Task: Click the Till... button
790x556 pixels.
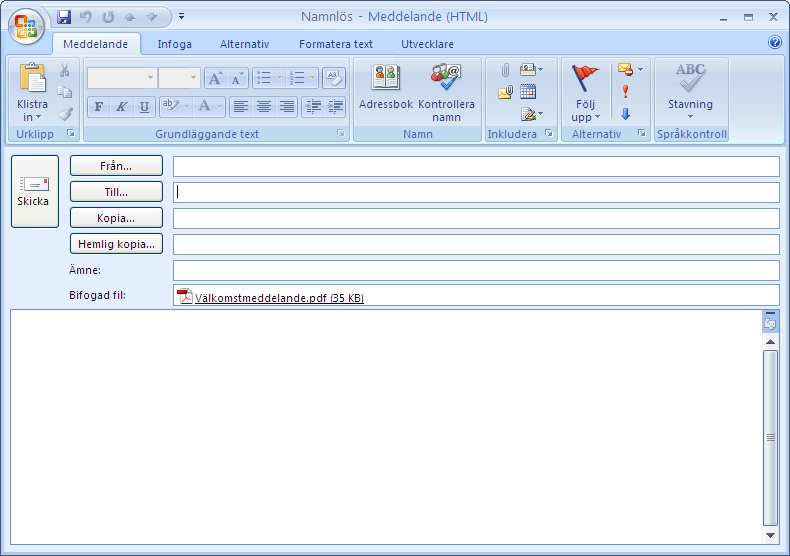Action: 116,192
